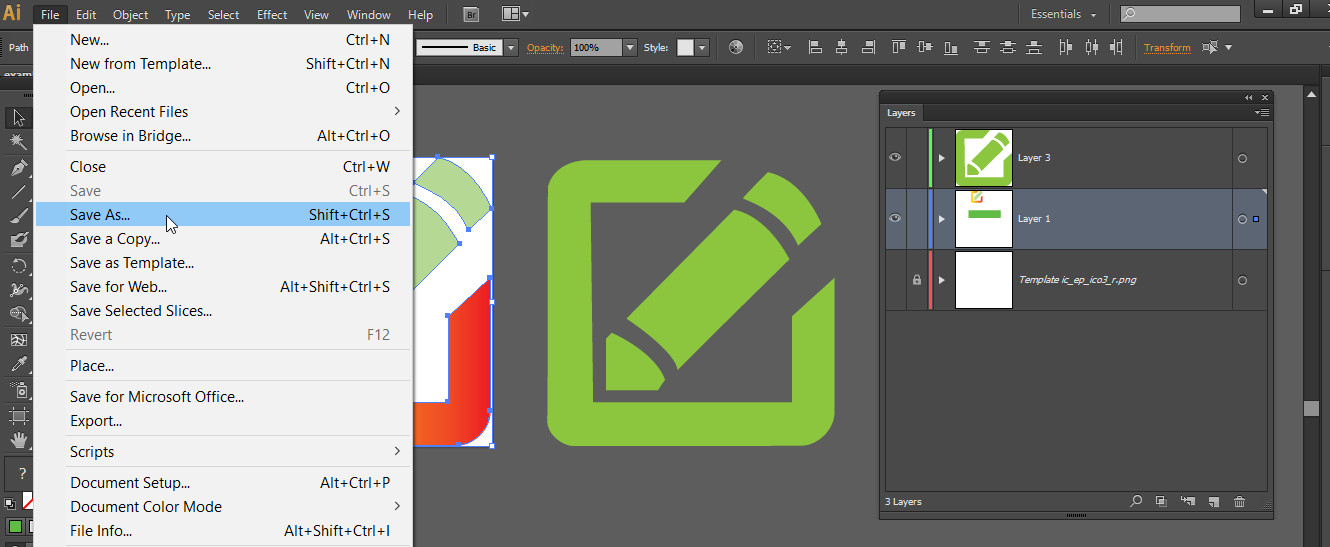Click the Style swatch box
This screenshot has height=547, width=1330.
point(685,47)
